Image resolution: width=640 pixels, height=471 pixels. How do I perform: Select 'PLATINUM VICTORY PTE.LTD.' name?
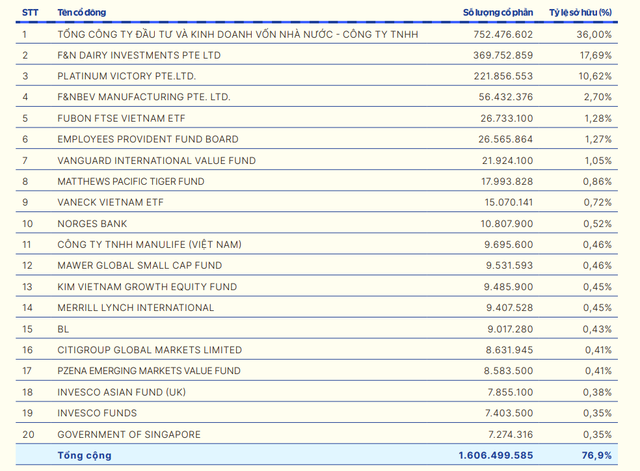point(127,76)
